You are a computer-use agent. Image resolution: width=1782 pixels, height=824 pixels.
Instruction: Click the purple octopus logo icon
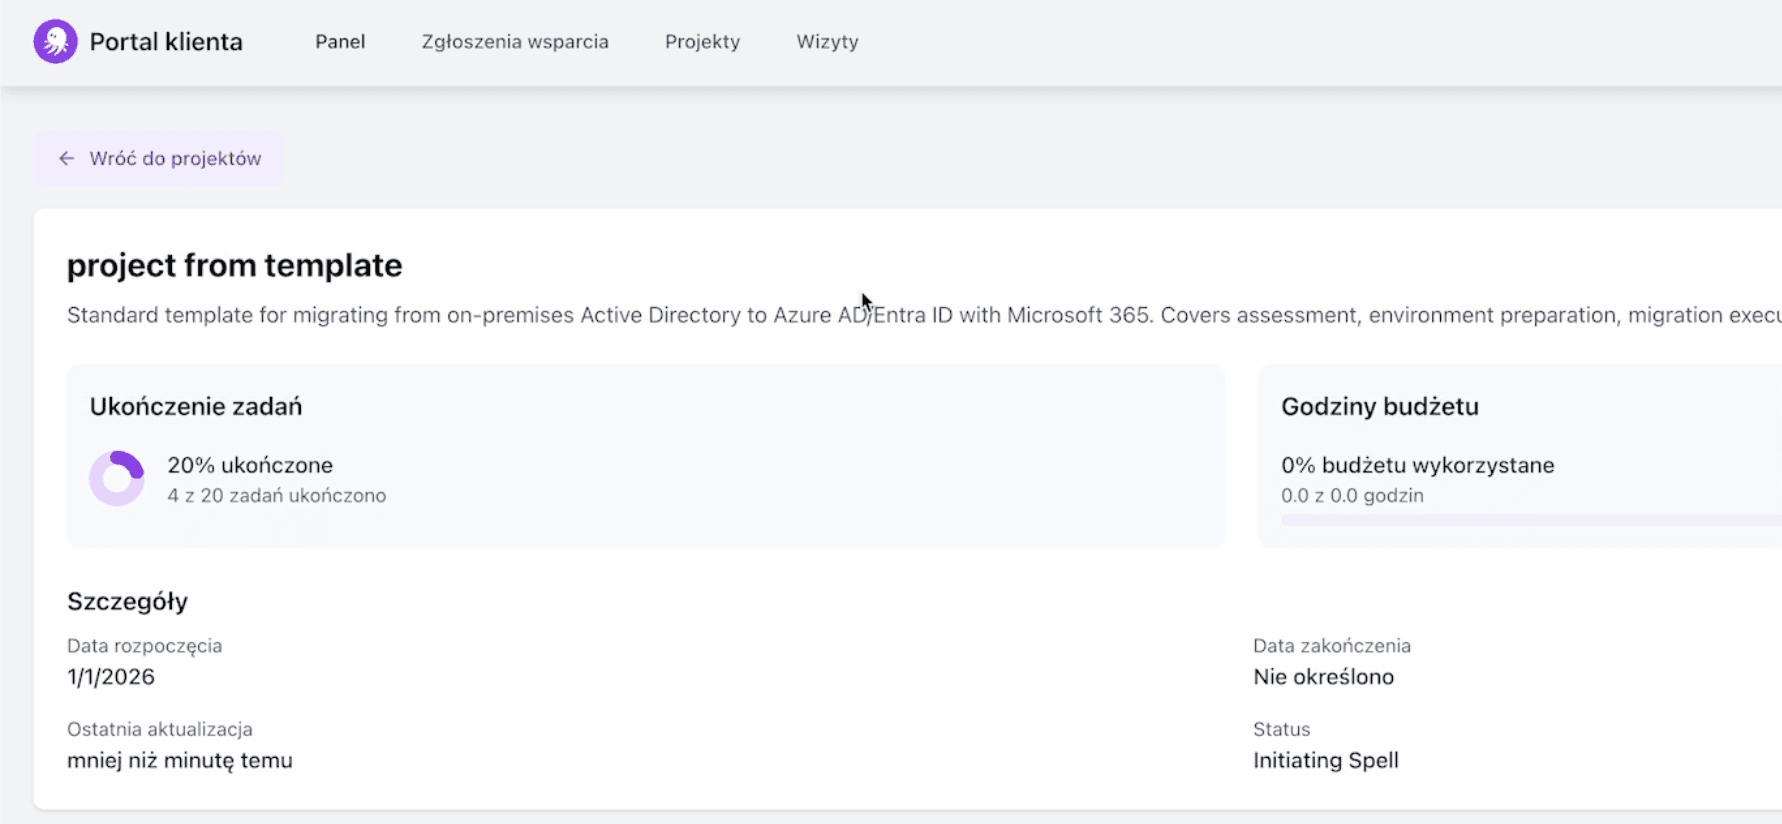tap(55, 42)
